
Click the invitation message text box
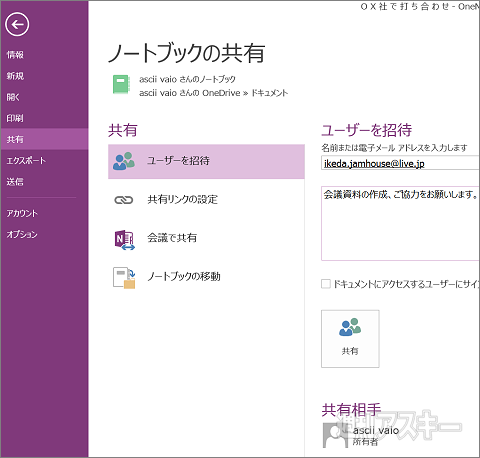(400, 223)
